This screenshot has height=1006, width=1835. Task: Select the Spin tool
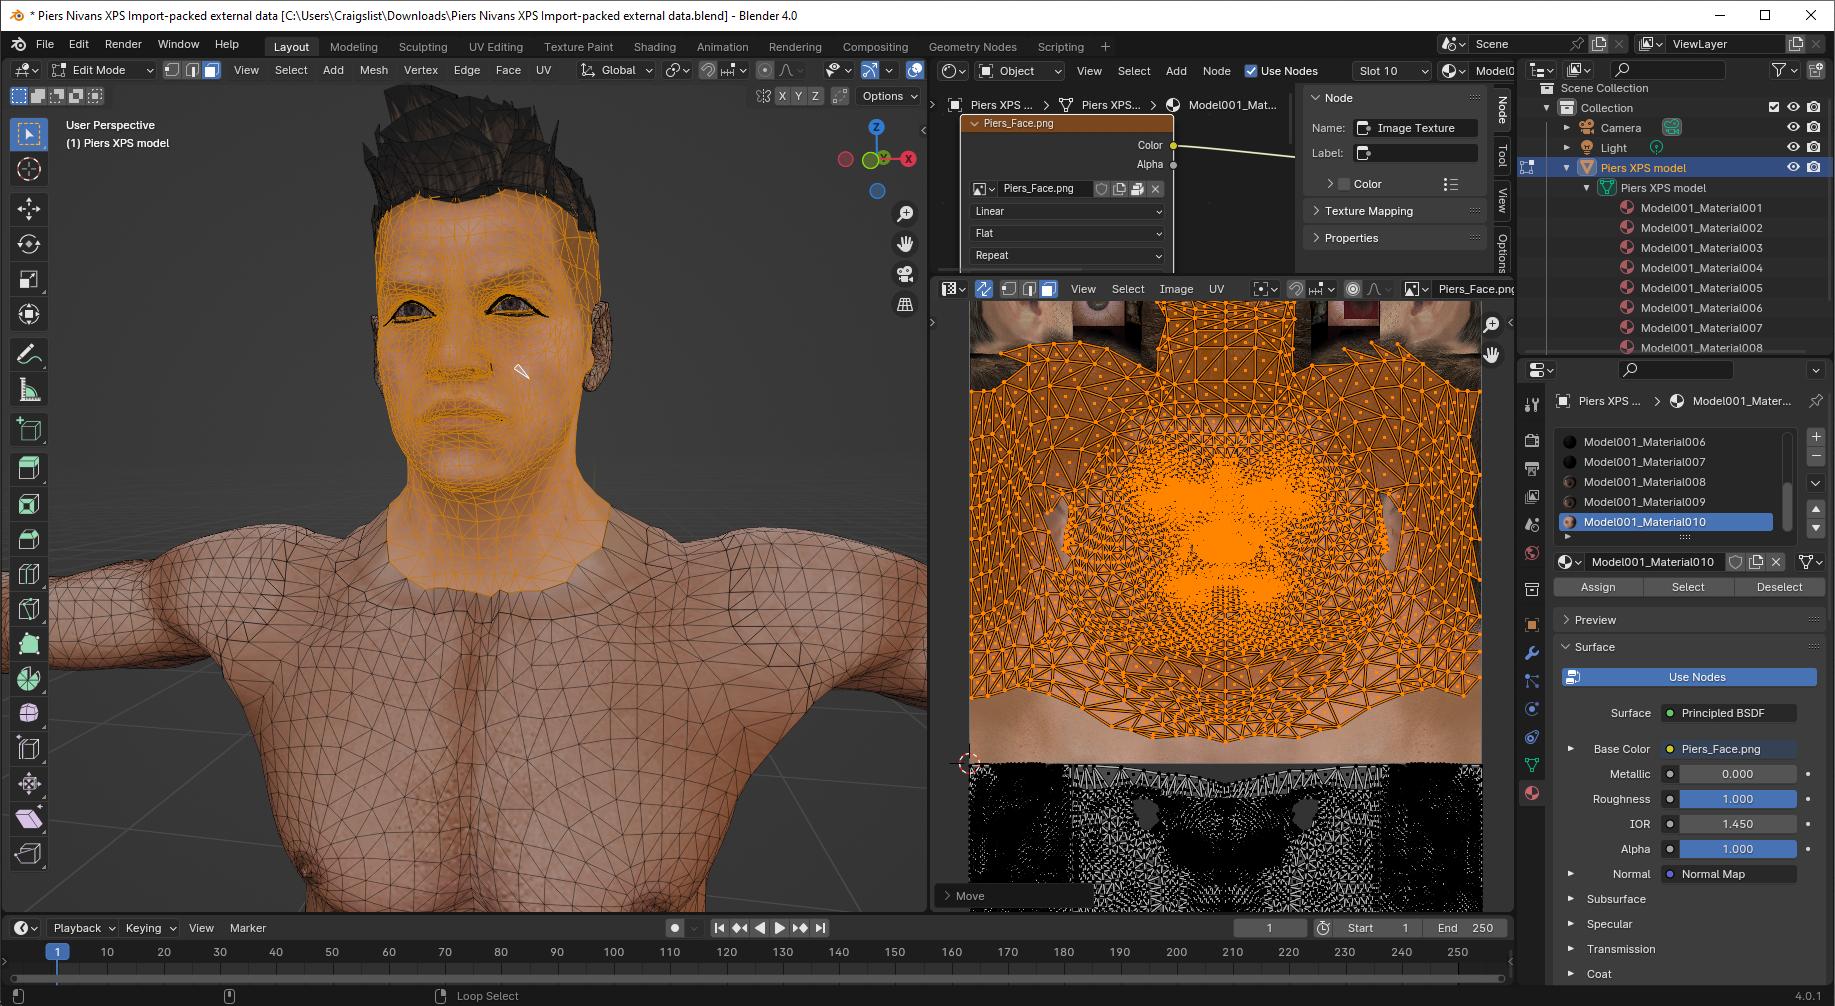(x=29, y=679)
